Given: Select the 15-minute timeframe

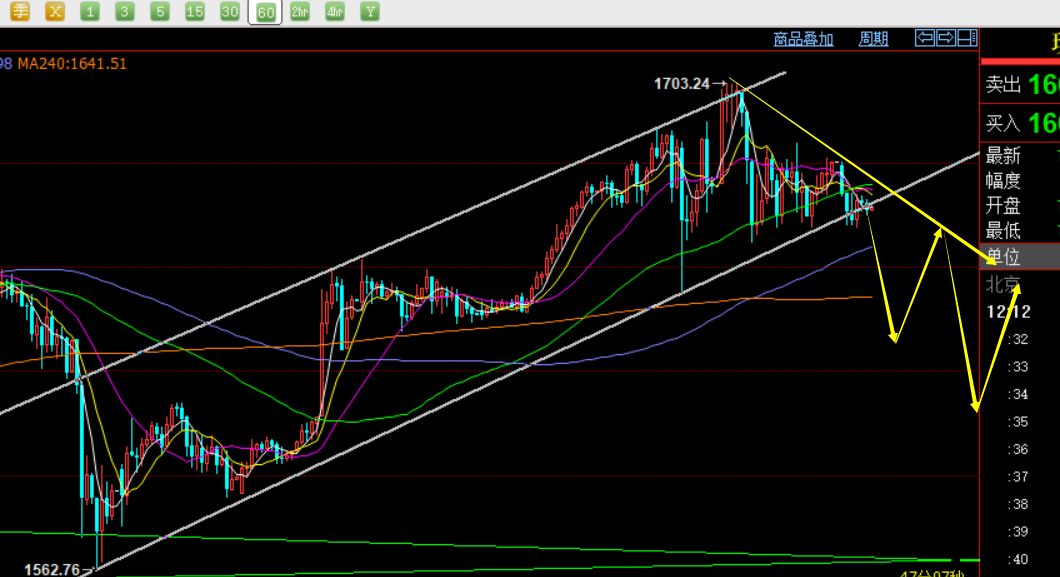Looking at the screenshot, I should 195,11.
